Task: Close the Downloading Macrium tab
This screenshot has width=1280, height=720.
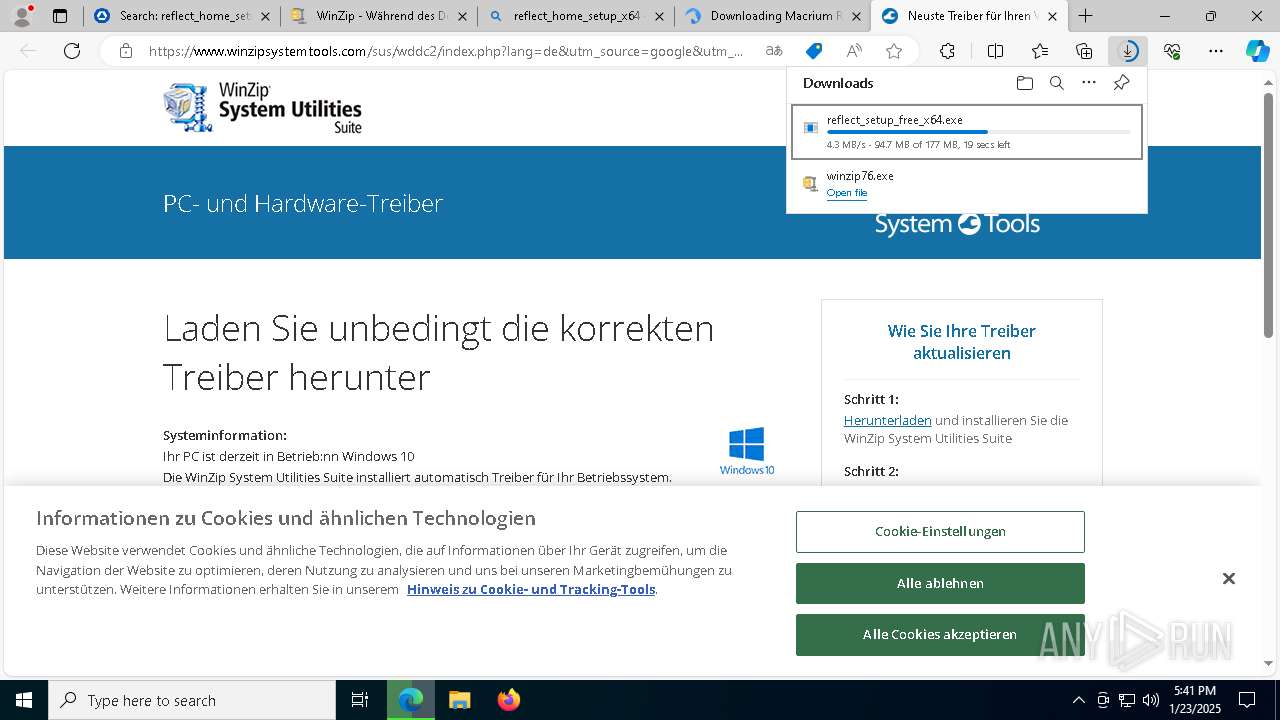Action: [855, 16]
